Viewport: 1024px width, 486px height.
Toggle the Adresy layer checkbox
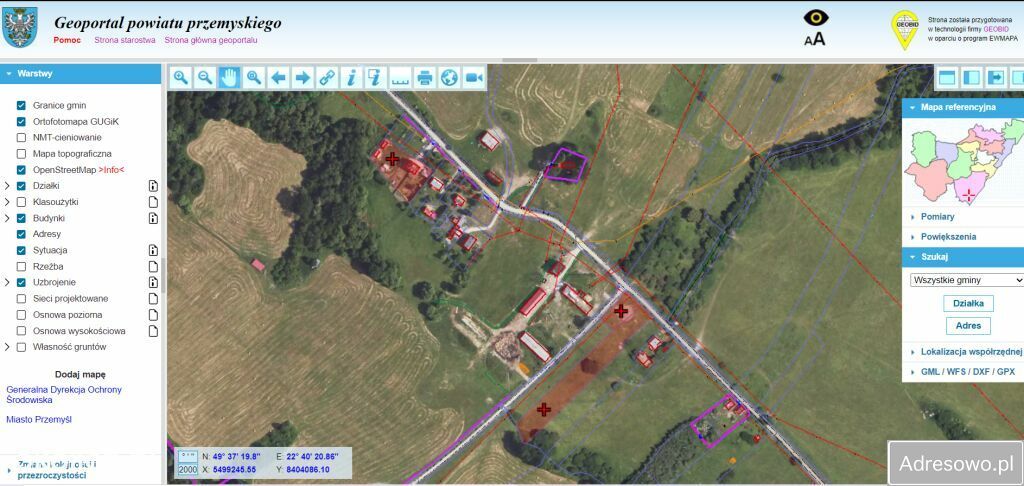pyautogui.click(x=21, y=234)
